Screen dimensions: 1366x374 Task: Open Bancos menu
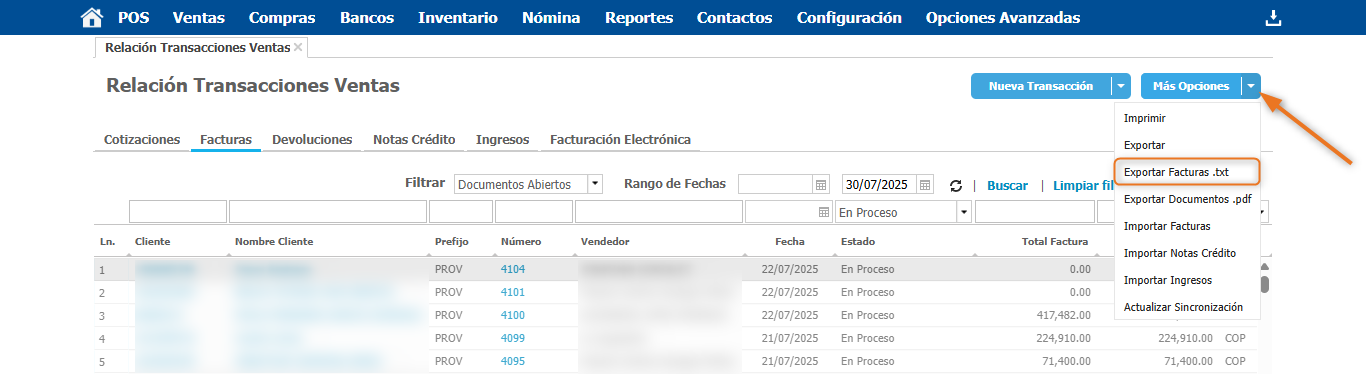tap(367, 18)
